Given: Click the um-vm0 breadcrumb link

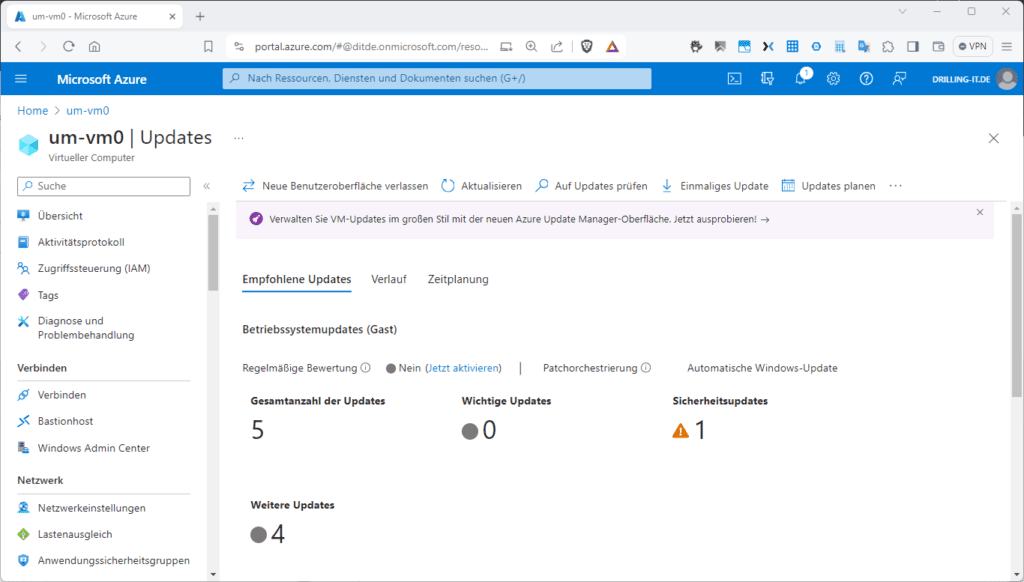Looking at the screenshot, I should [x=88, y=111].
